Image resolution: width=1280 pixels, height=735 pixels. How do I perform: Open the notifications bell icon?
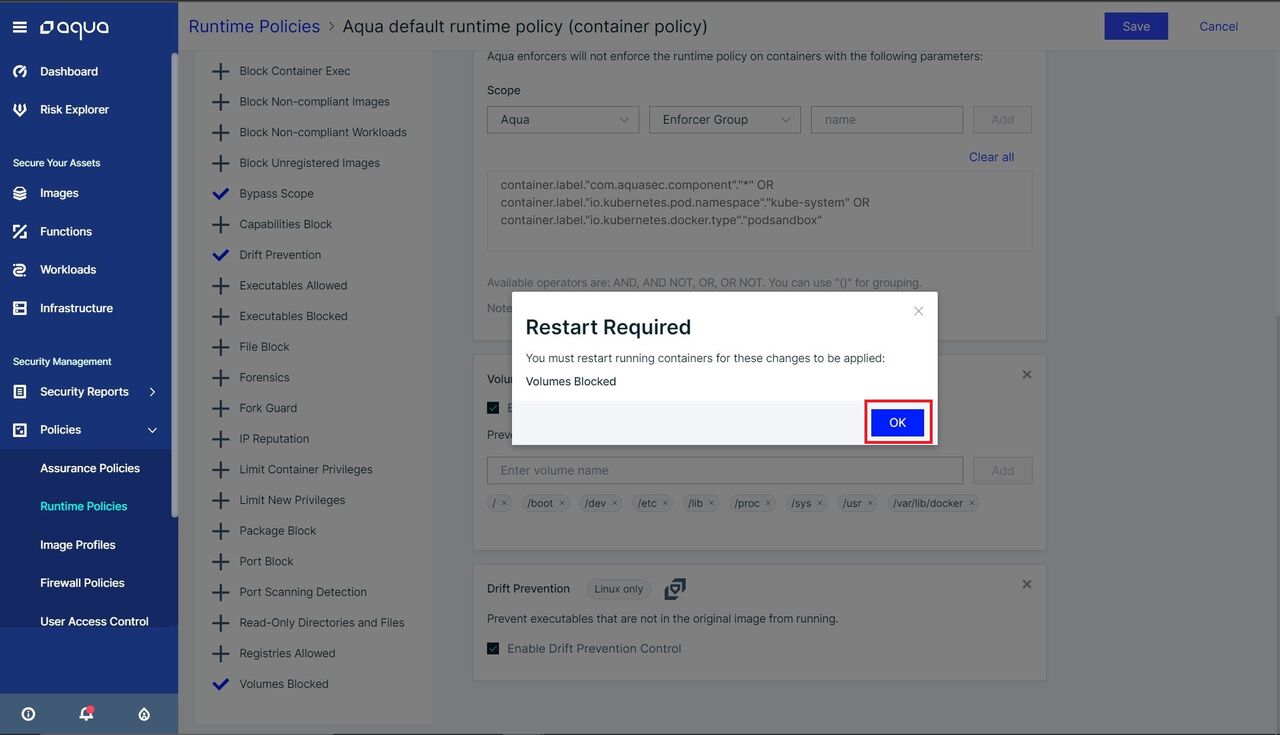pyautogui.click(x=86, y=714)
